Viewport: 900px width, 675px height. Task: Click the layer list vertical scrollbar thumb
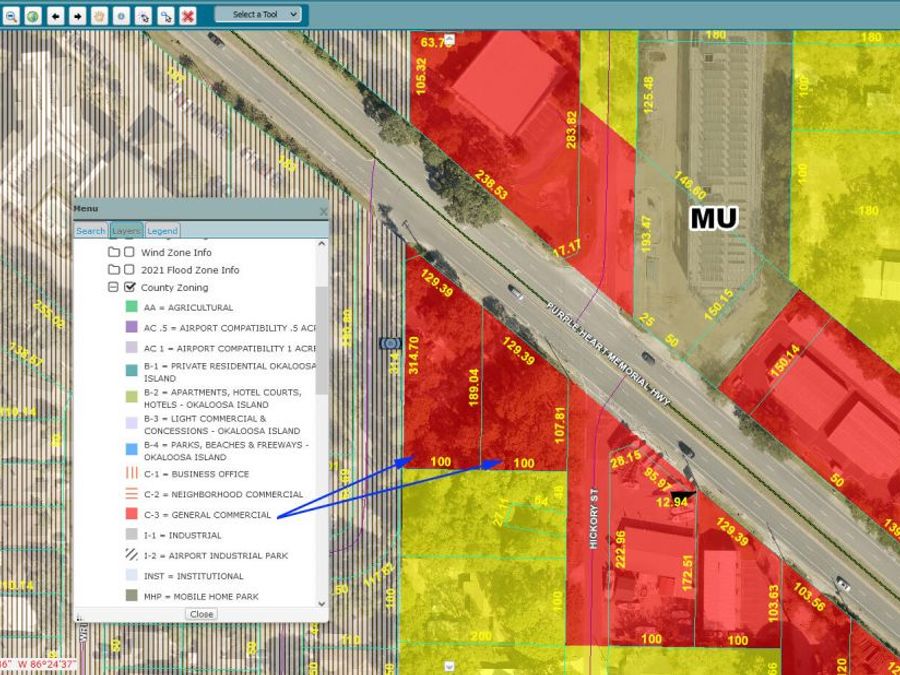point(321,340)
